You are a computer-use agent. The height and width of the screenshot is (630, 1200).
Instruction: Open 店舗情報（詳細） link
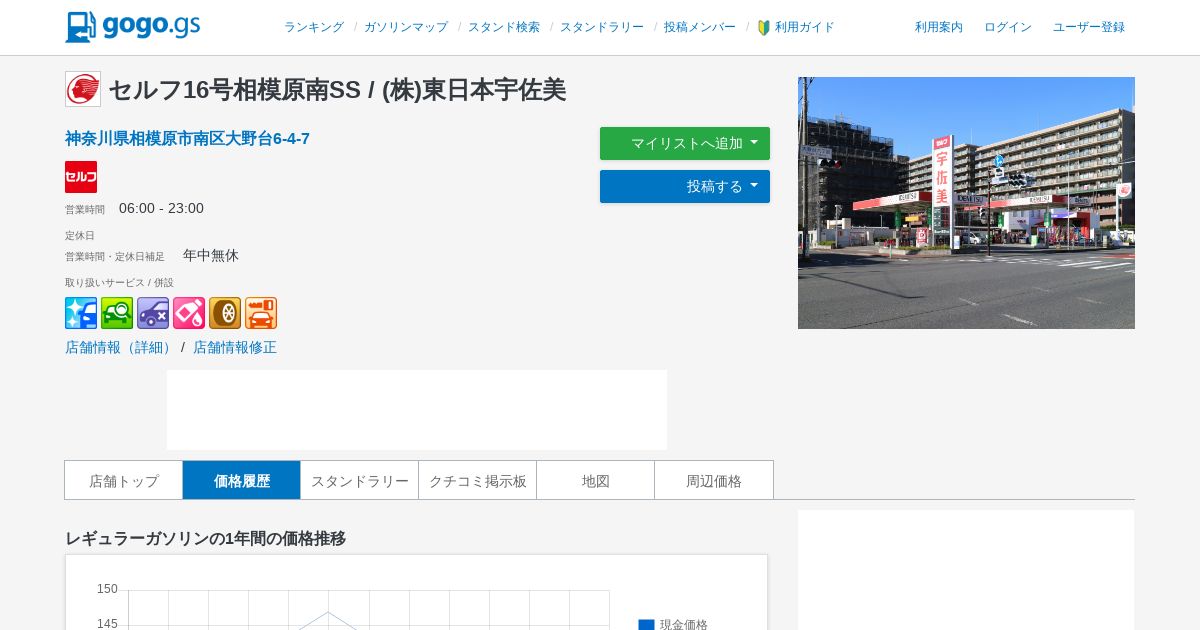pos(121,347)
